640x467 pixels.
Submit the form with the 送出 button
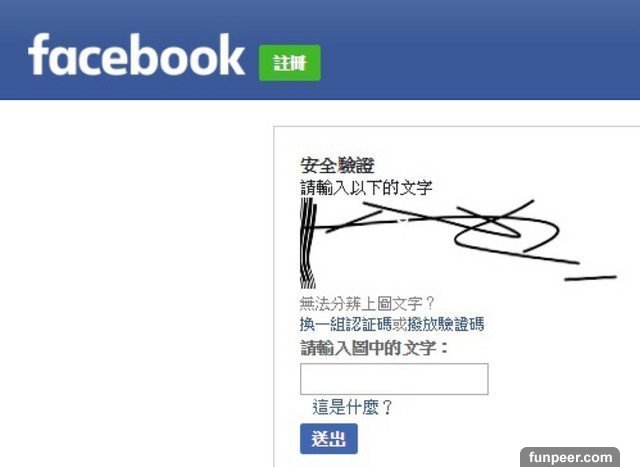329,439
